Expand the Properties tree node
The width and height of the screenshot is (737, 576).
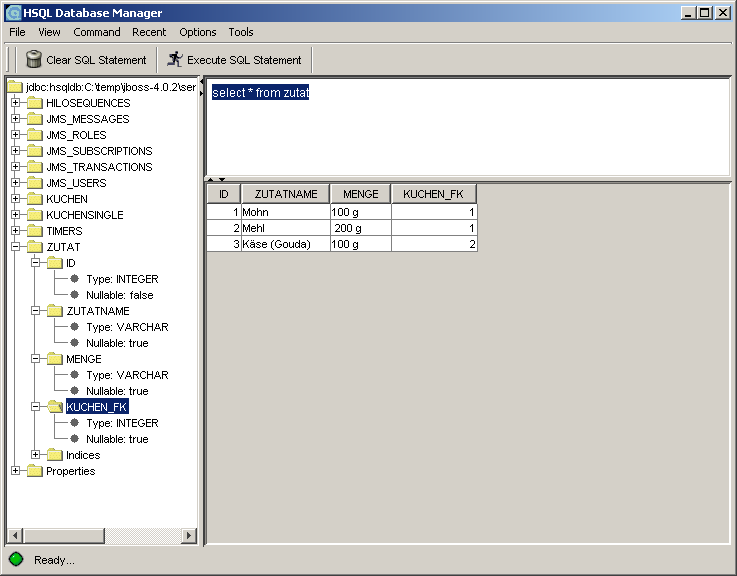point(16,470)
